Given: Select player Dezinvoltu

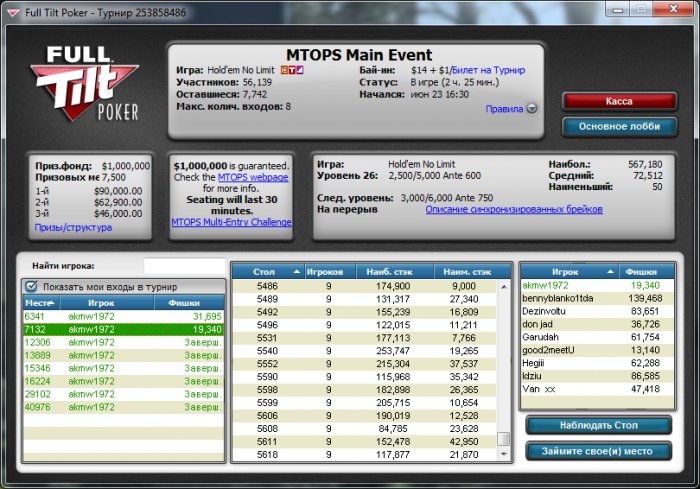Looking at the screenshot, I should [x=598, y=311].
